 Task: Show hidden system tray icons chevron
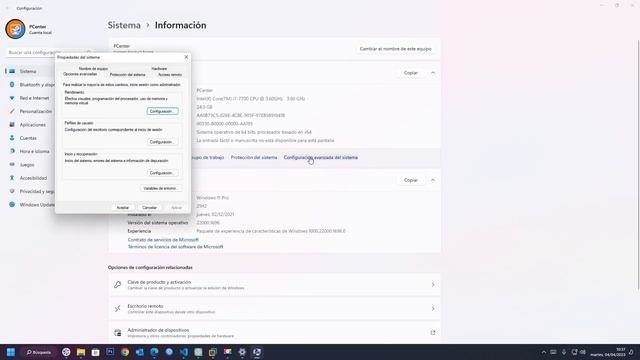point(544,352)
